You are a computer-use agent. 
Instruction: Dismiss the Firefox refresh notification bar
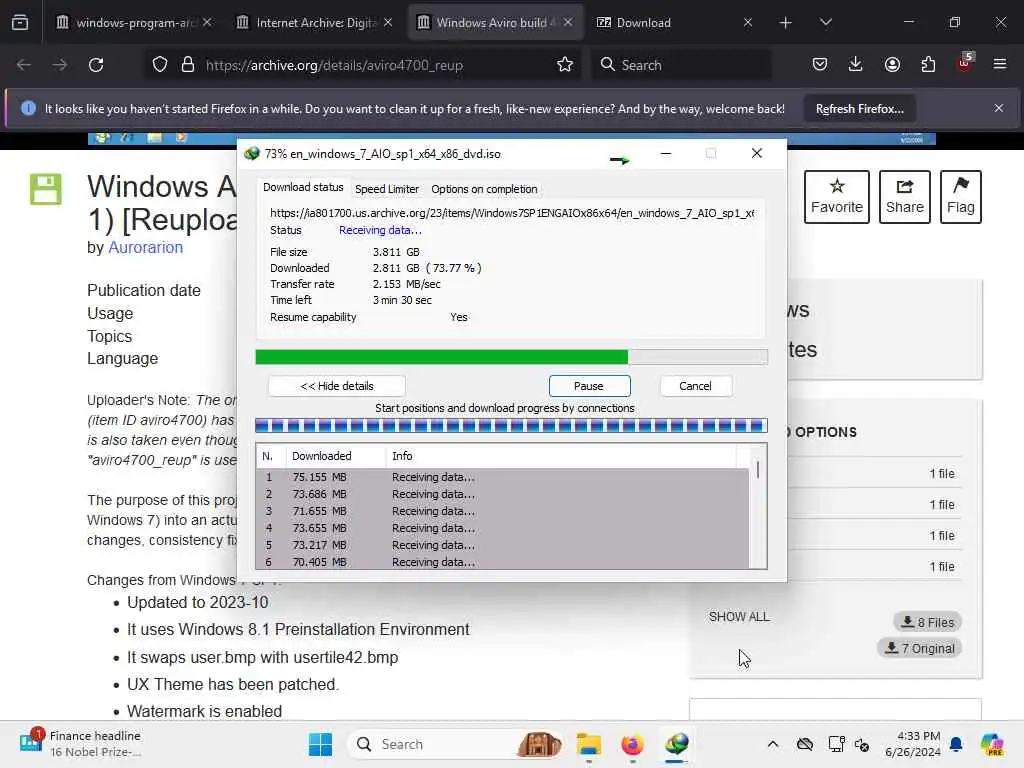coord(999,108)
